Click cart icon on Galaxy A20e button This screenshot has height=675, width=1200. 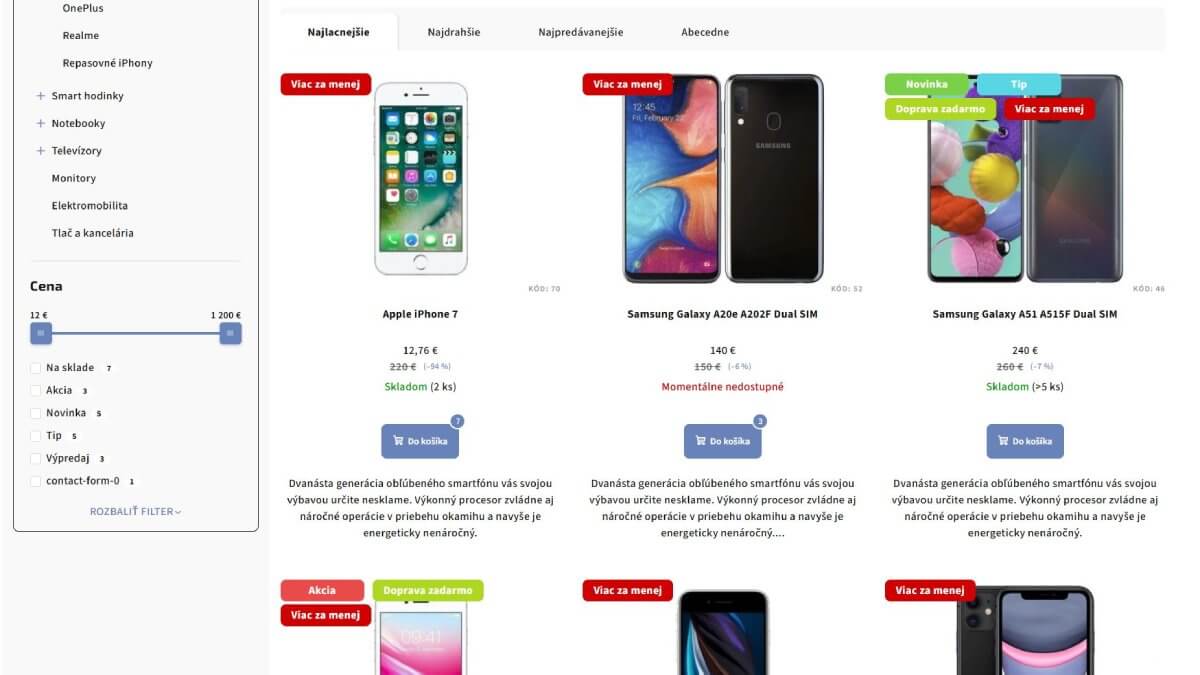(x=701, y=441)
